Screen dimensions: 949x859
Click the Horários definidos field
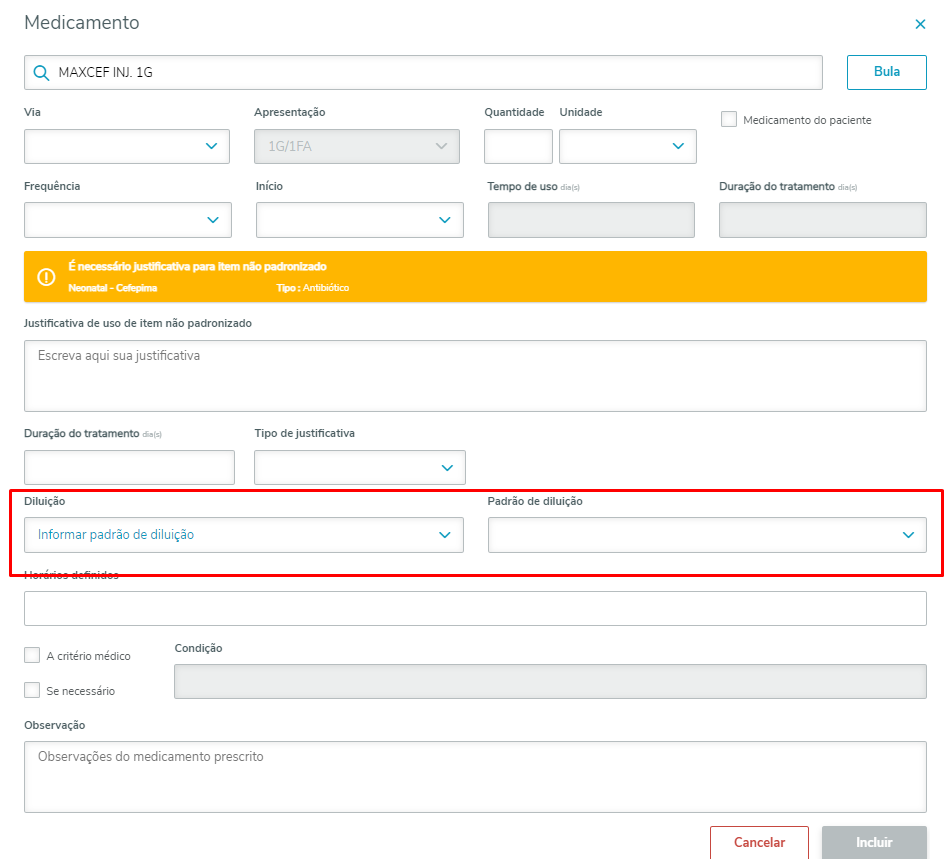click(x=475, y=608)
